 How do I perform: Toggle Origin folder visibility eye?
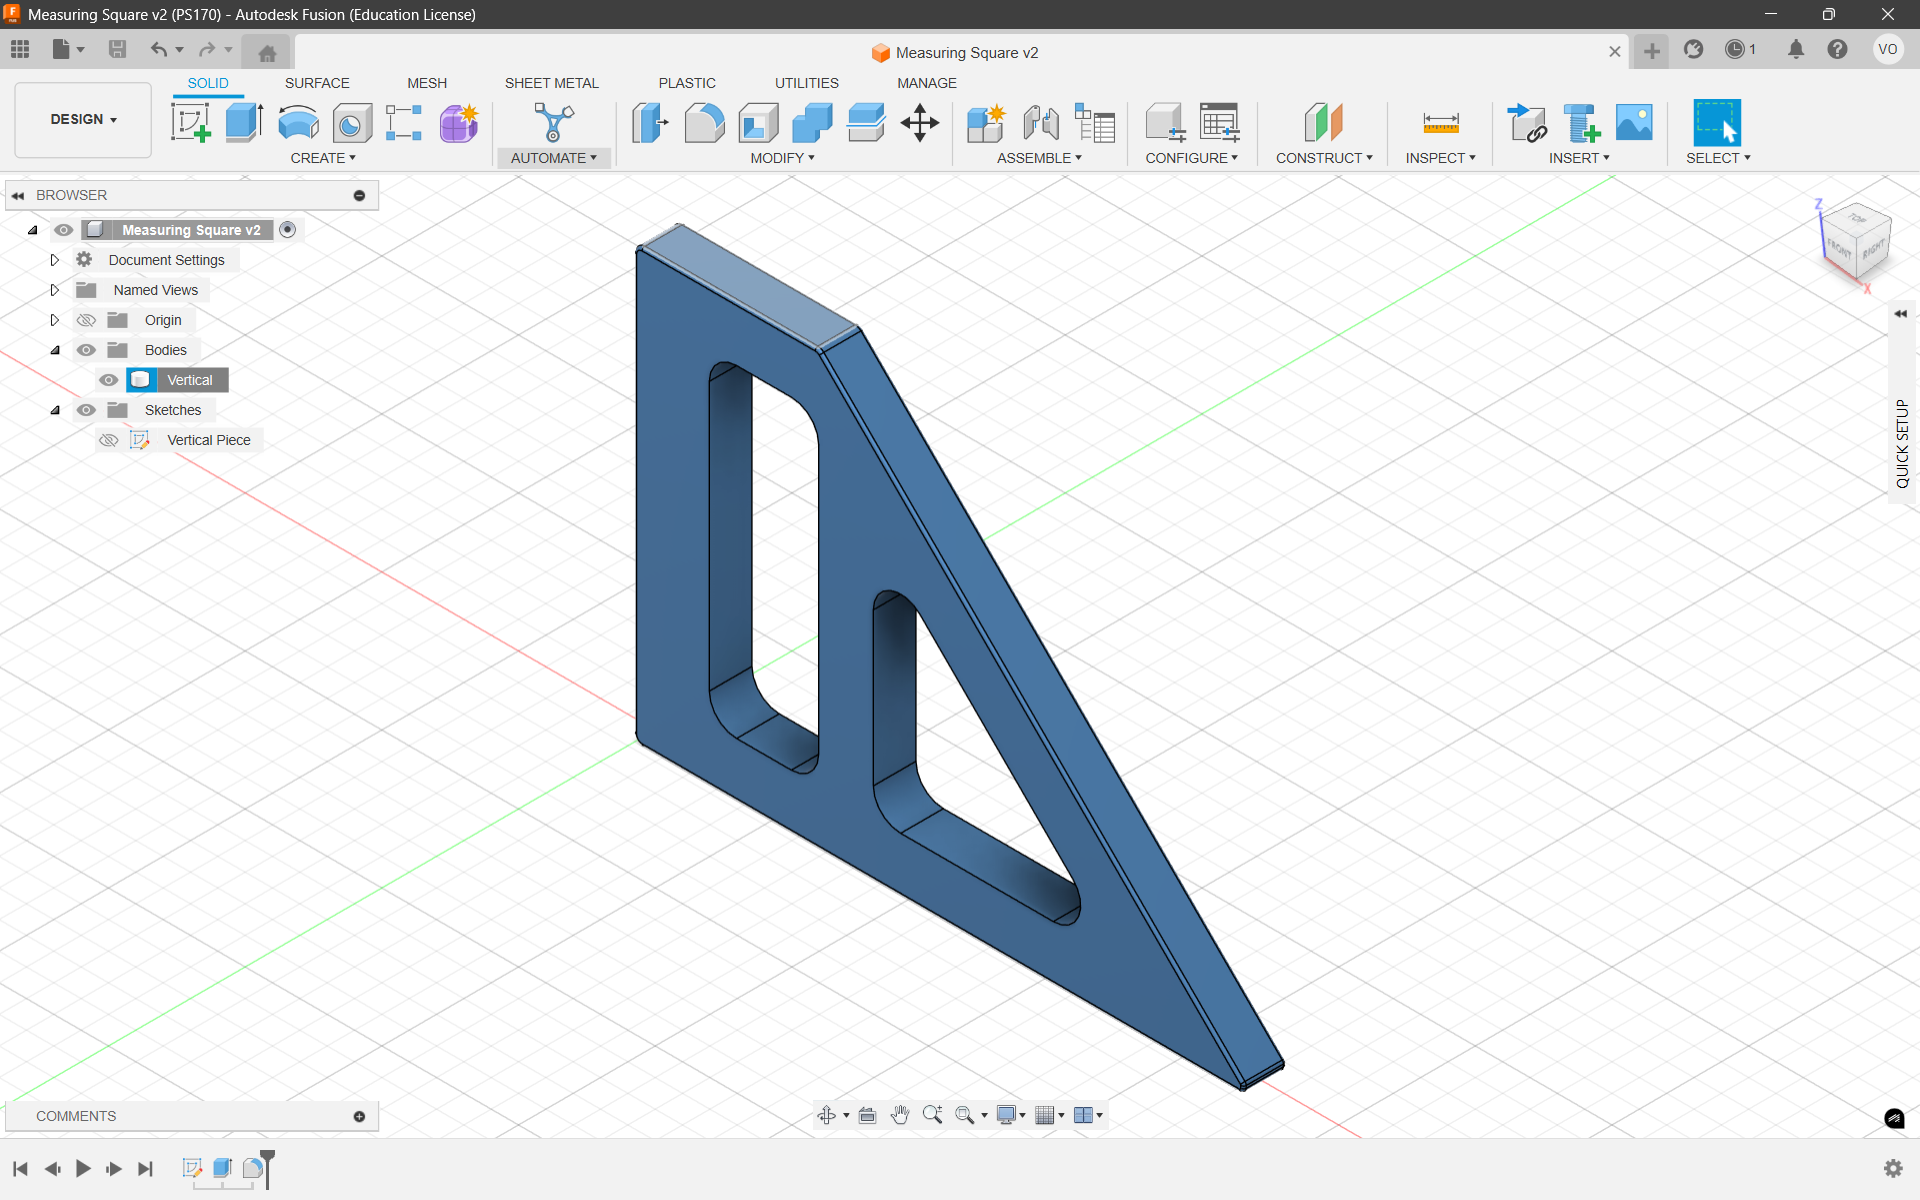[x=87, y=320]
